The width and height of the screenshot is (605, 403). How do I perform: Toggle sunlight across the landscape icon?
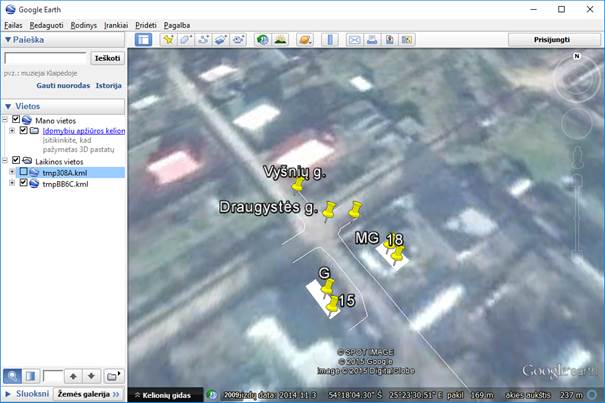click(x=281, y=40)
